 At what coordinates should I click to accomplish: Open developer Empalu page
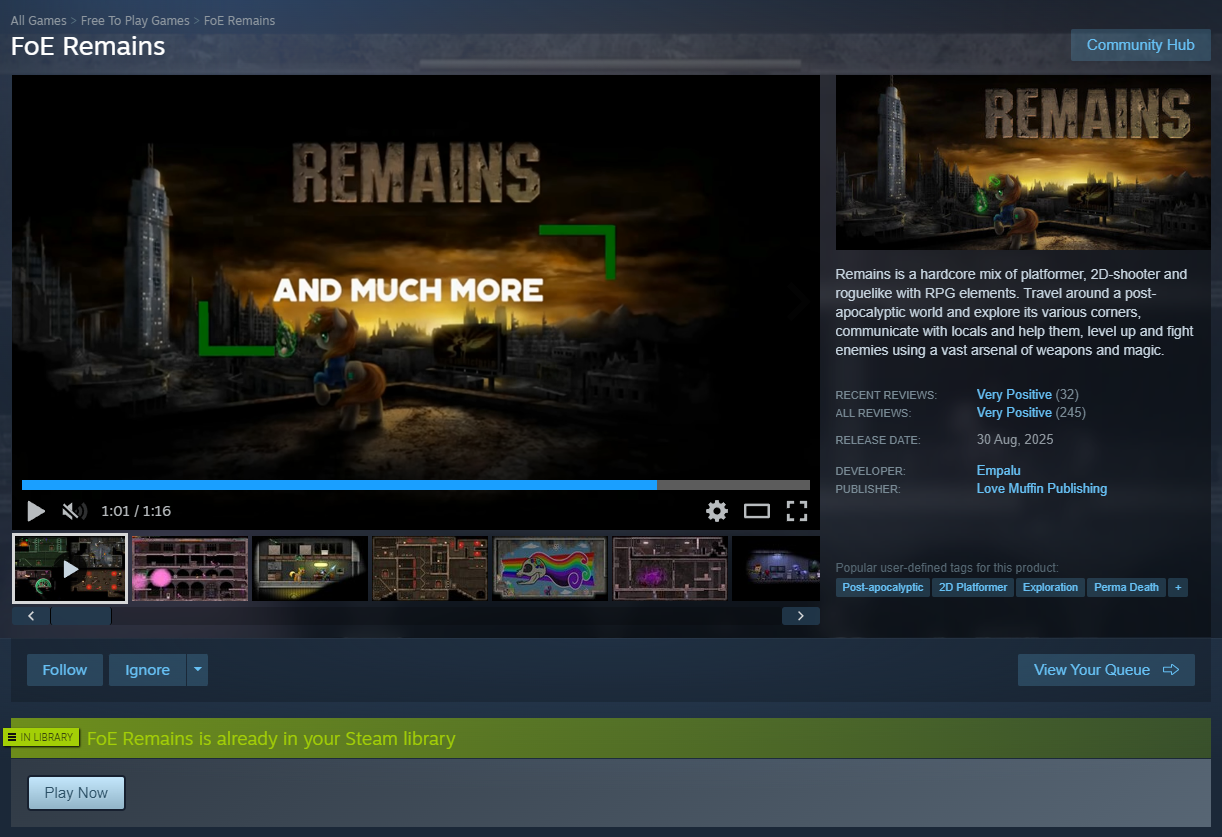[998, 471]
